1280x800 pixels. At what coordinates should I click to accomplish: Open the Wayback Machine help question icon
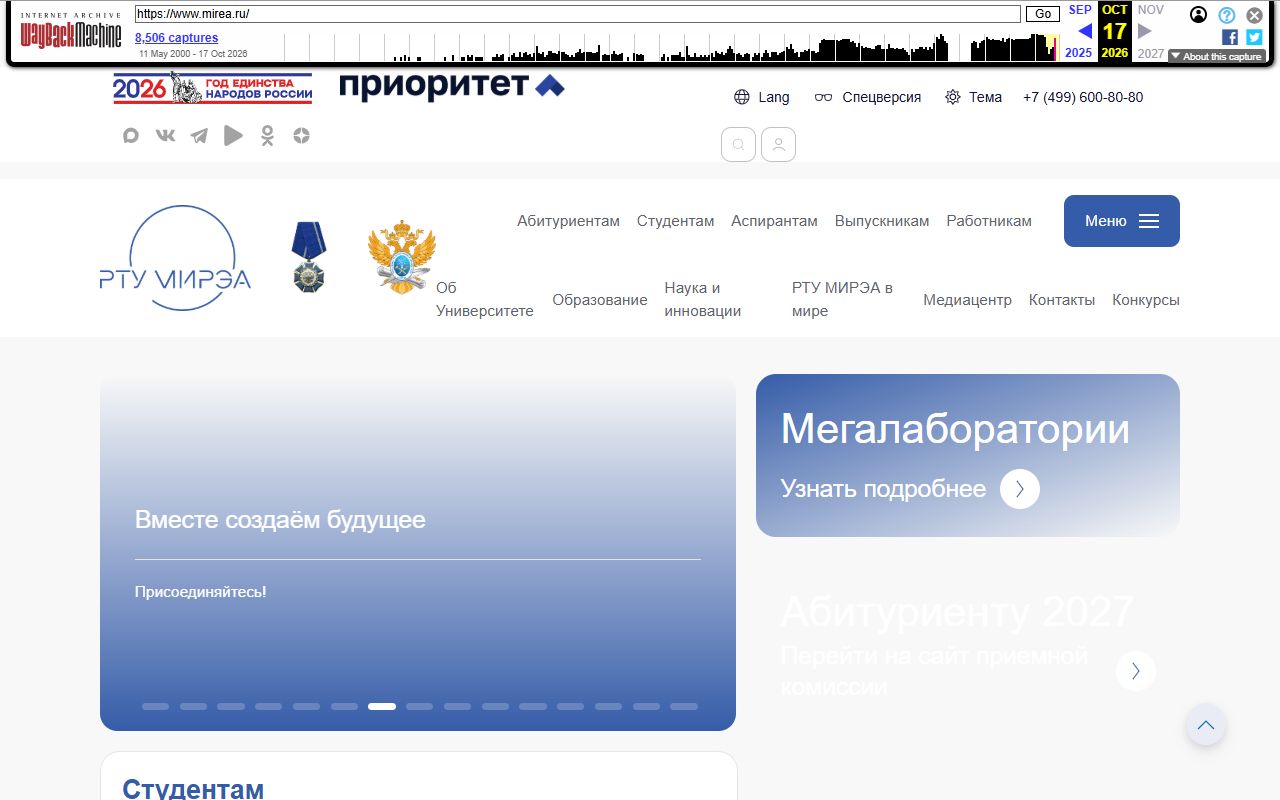pyautogui.click(x=1226, y=15)
